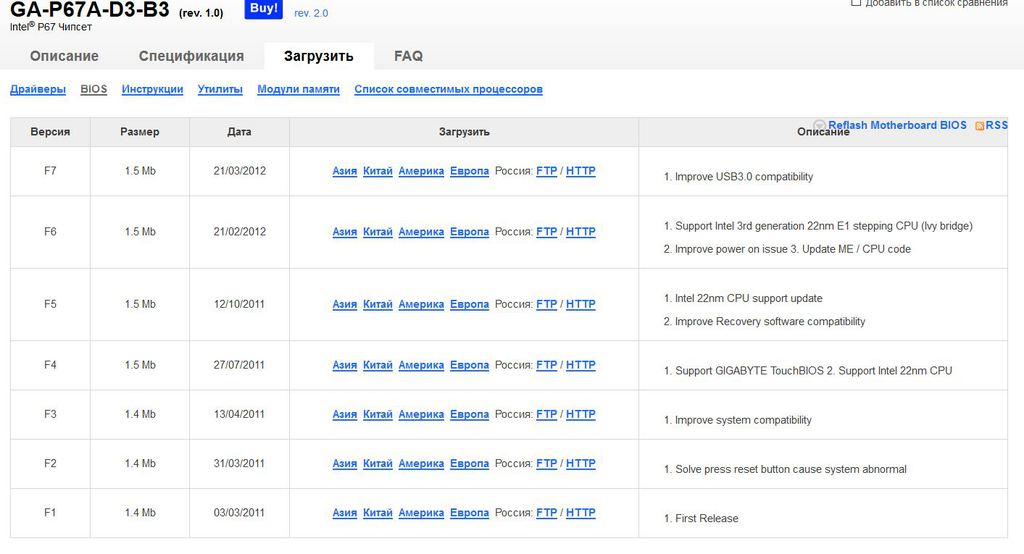Select the BIOS sub-section
Viewport: 1024px width, 554px height.
(x=93, y=89)
